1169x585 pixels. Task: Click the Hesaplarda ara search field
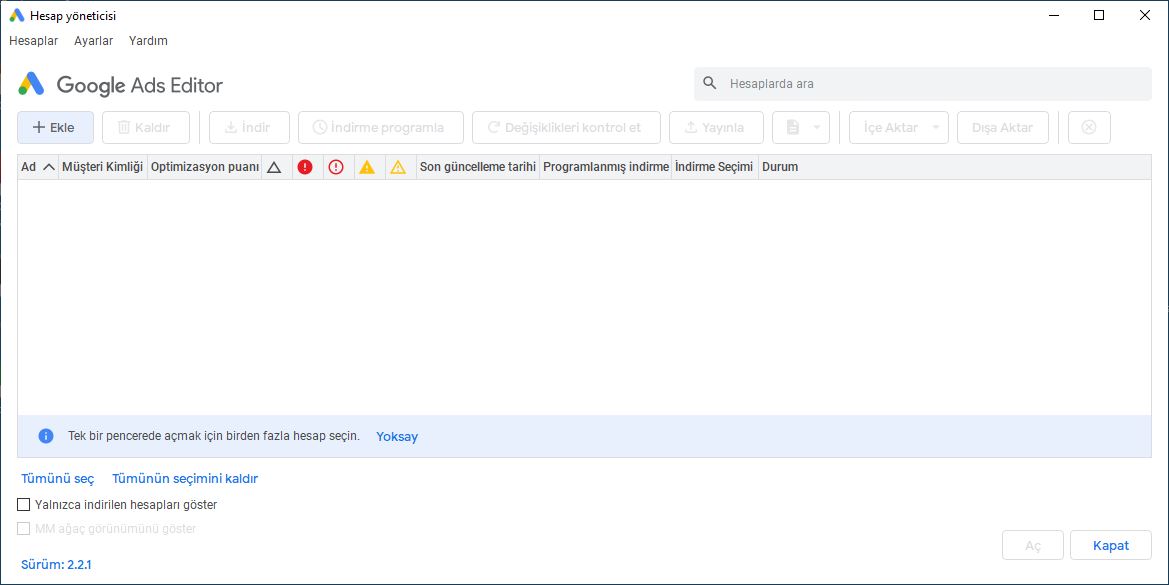click(923, 84)
